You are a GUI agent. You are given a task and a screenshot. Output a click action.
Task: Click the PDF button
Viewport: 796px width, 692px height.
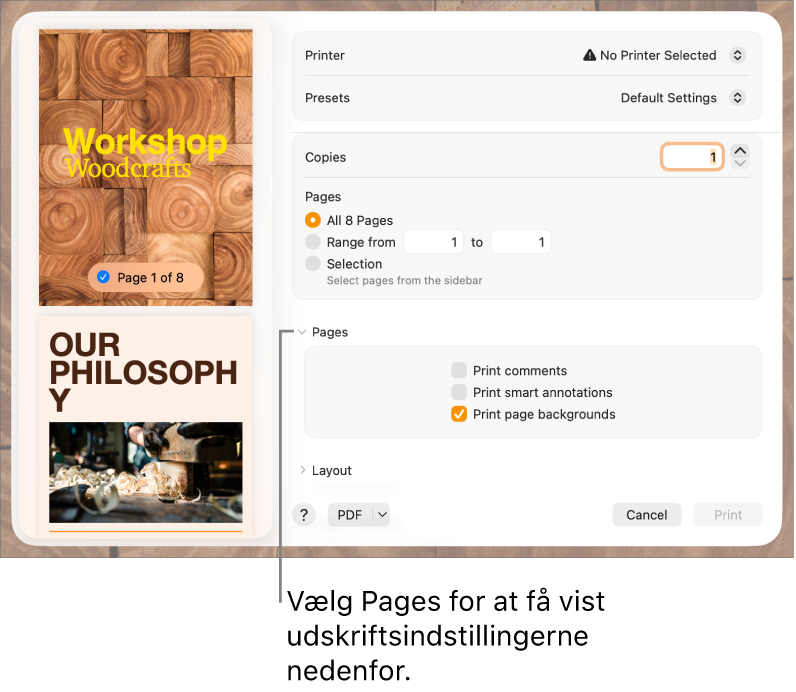(350, 515)
